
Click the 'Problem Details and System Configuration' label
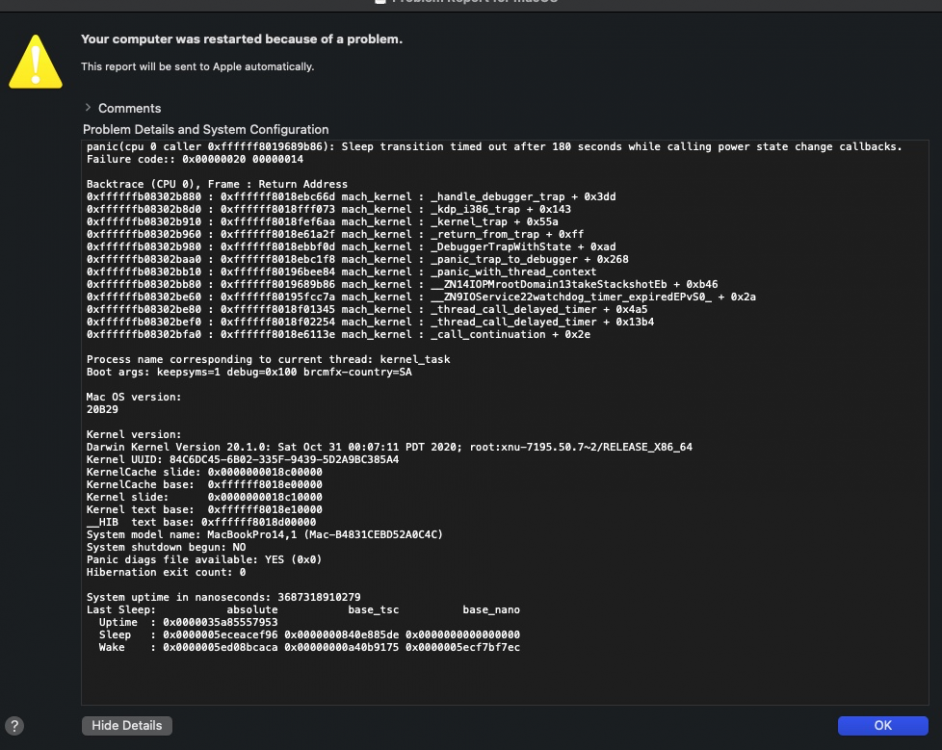(x=205, y=129)
